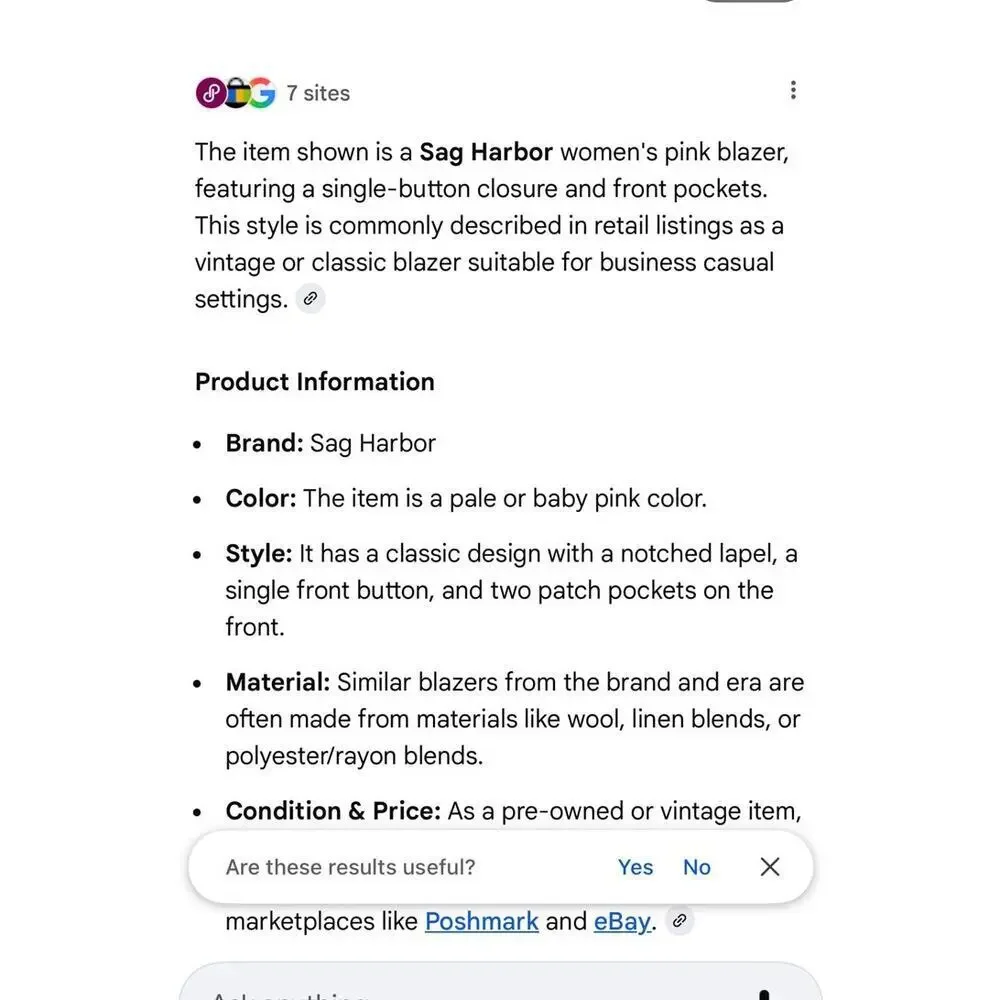Click the shopping bag source icon
This screenshot has height=1000, width=1000.
pos(237,93)
